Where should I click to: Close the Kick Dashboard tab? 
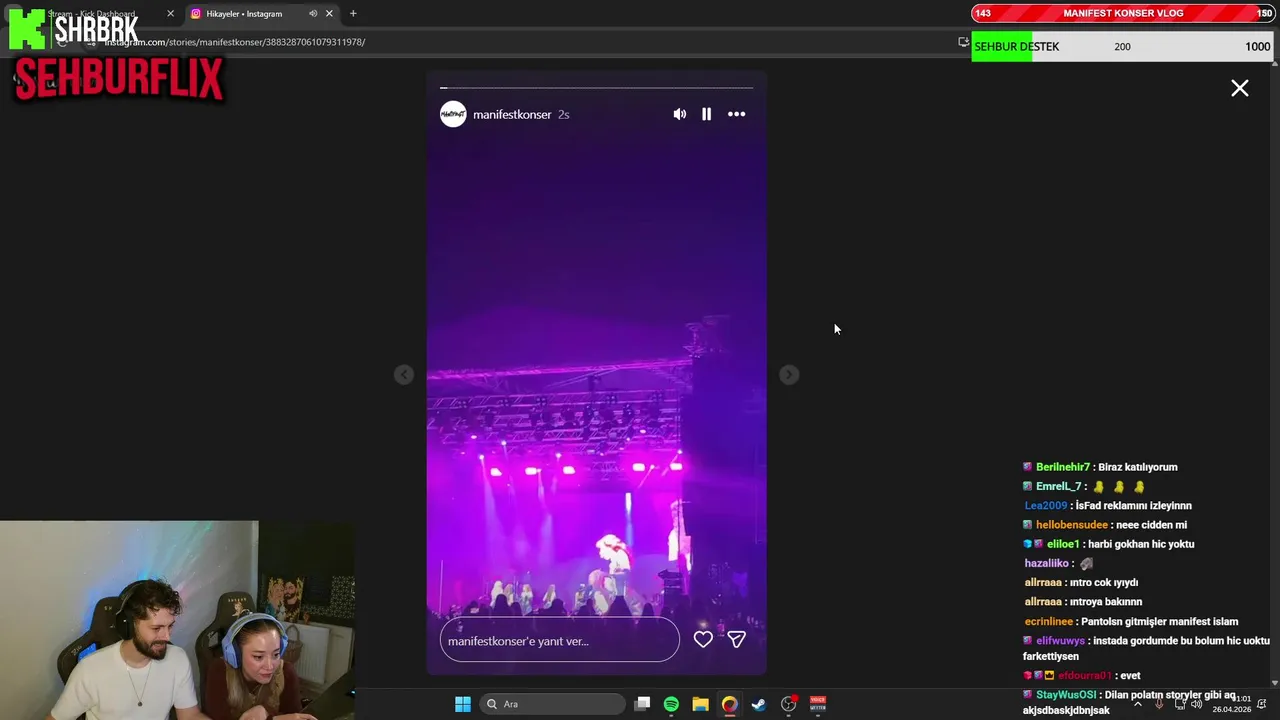(170, 14)
